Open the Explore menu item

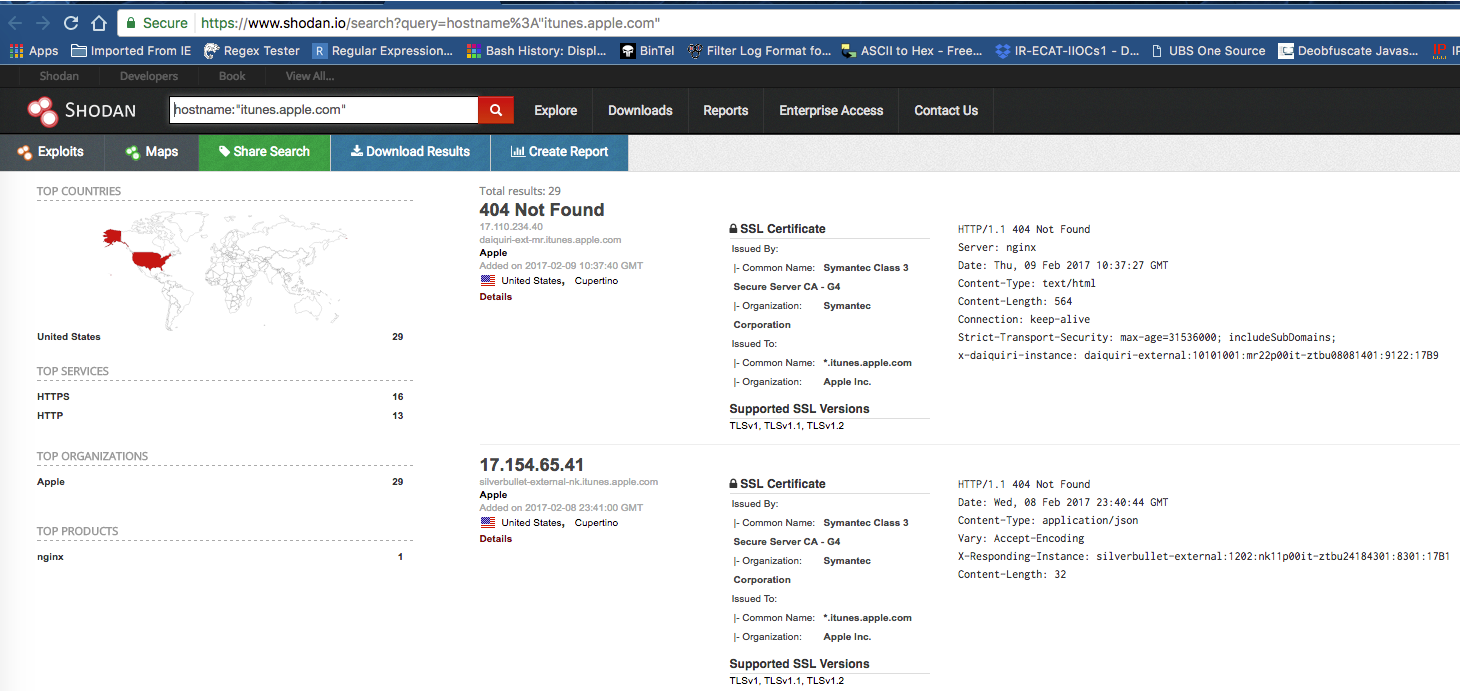555,111
